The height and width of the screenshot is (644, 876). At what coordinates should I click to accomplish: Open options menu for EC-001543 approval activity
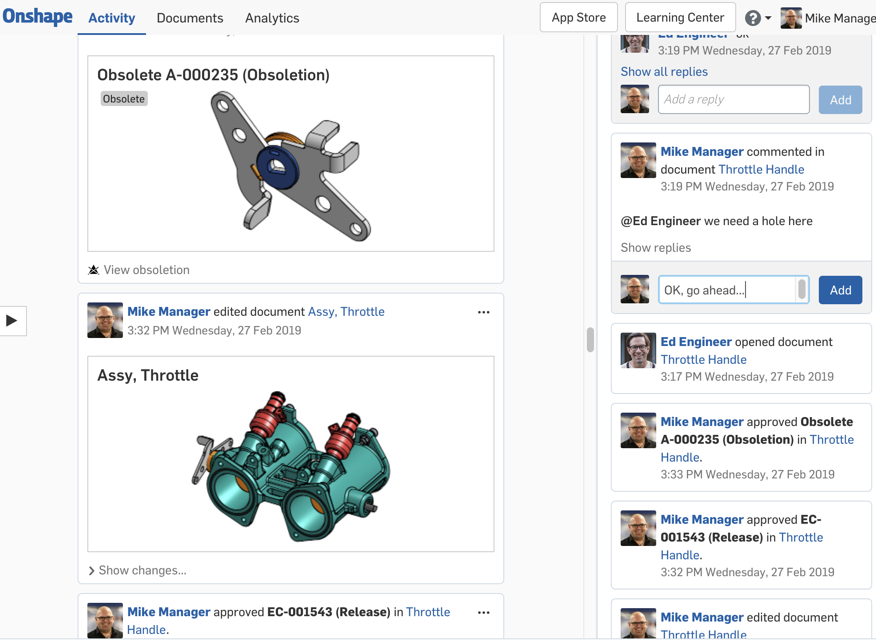484,612
